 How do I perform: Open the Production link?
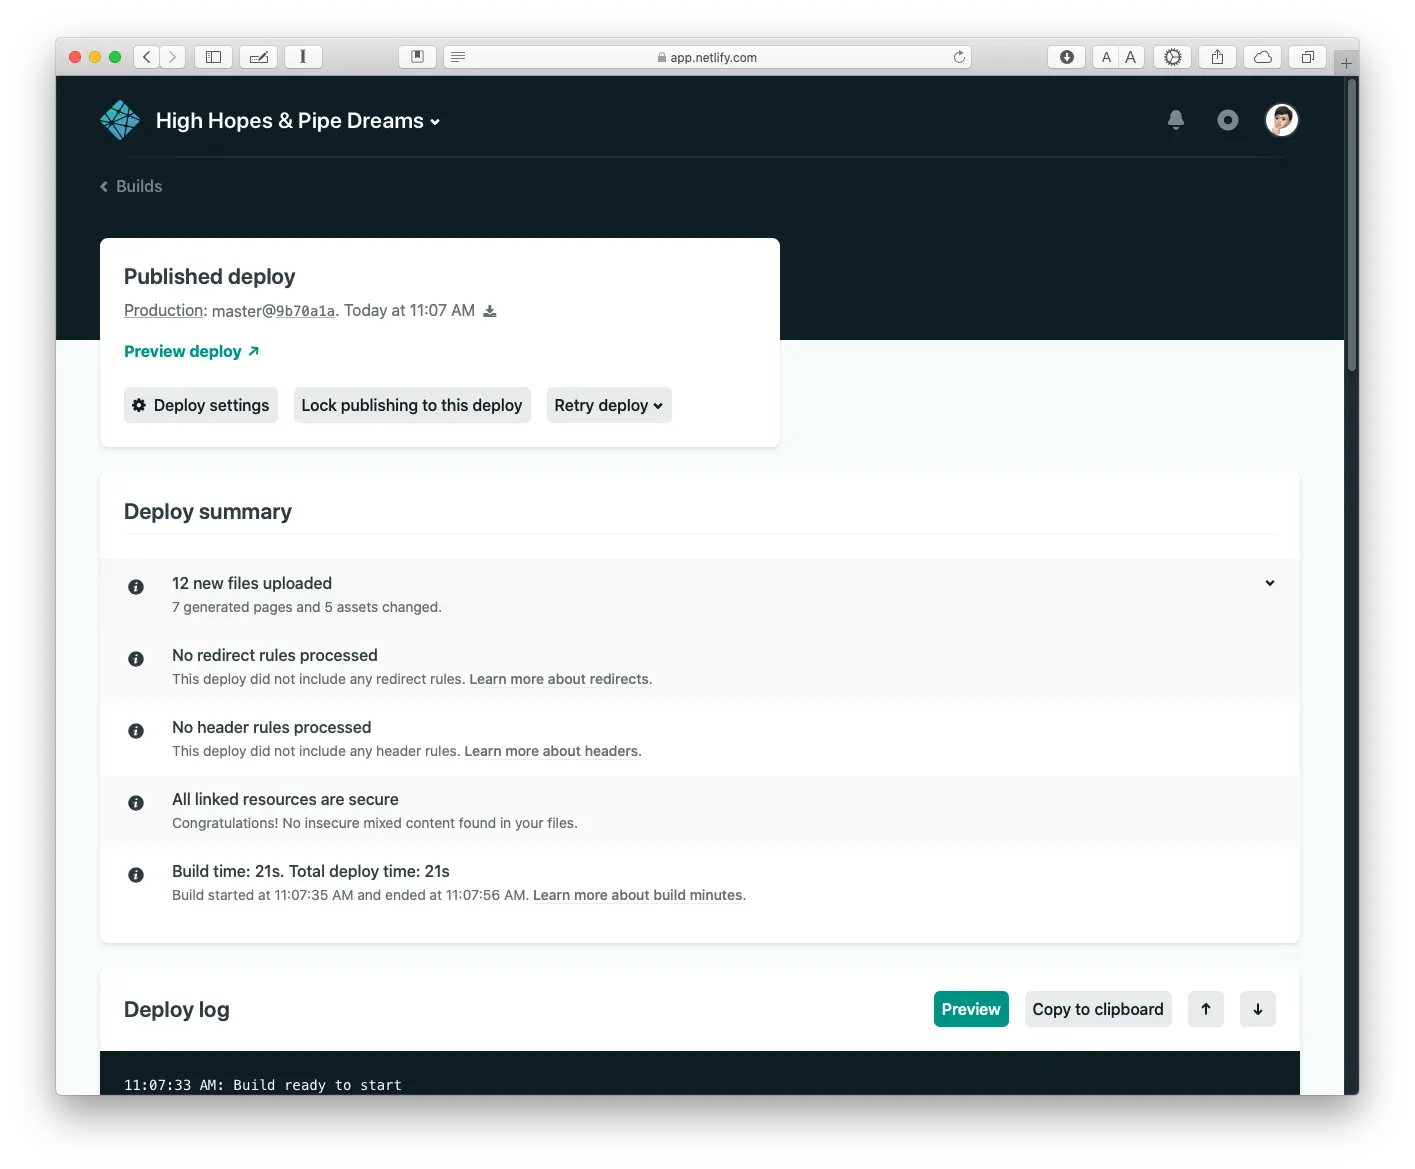[164, 311]
